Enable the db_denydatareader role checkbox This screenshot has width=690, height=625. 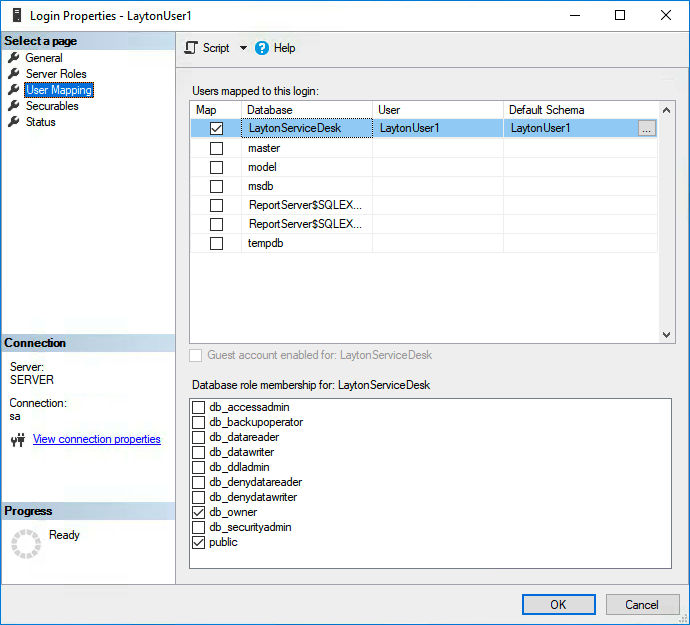[x=198, y=482]
